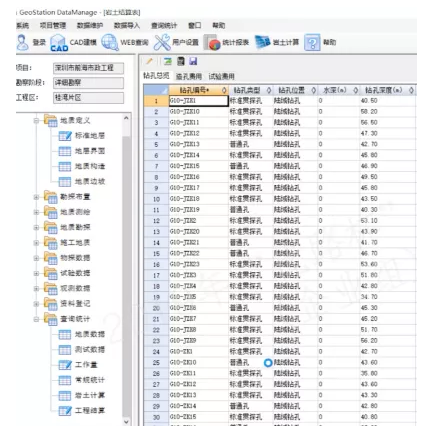Screen dimensions: 433x435
Task: Expand the 地质勘探 folder
Action: click(x=36, y=228)
